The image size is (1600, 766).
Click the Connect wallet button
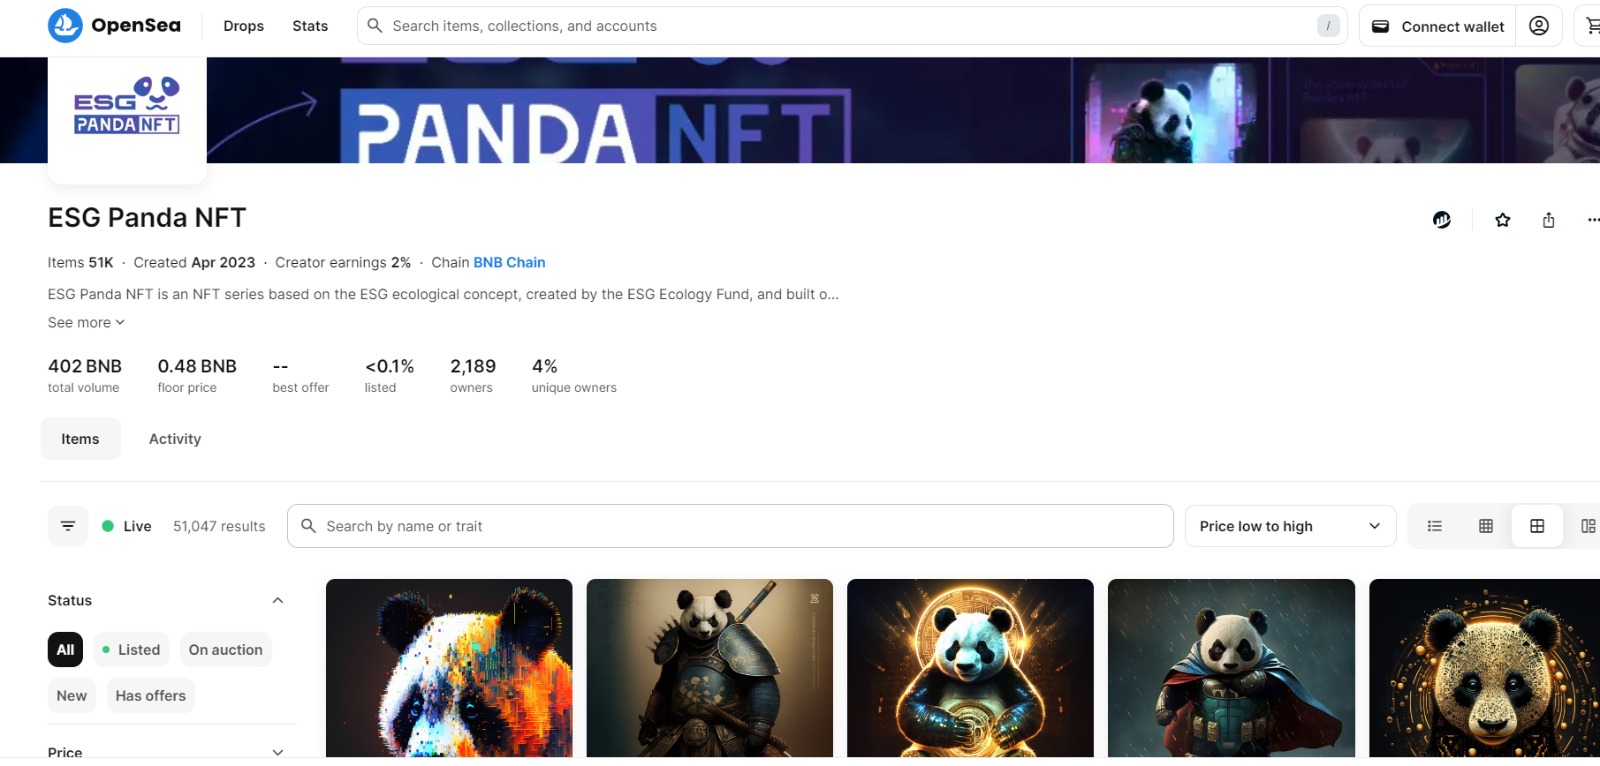[1438, 26]
